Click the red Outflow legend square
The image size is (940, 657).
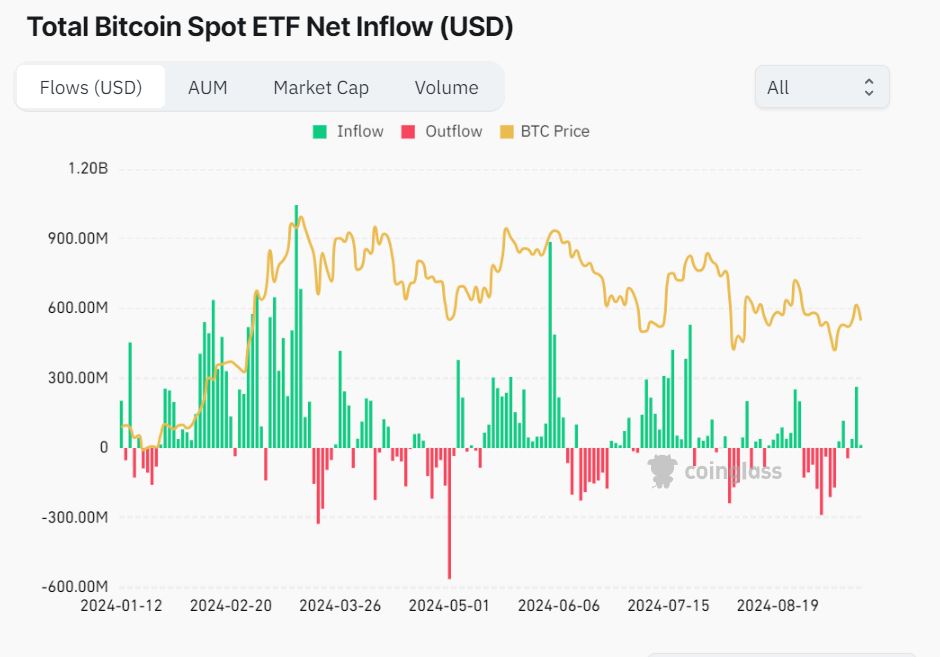pyautogui.click(x=408, y=131)
